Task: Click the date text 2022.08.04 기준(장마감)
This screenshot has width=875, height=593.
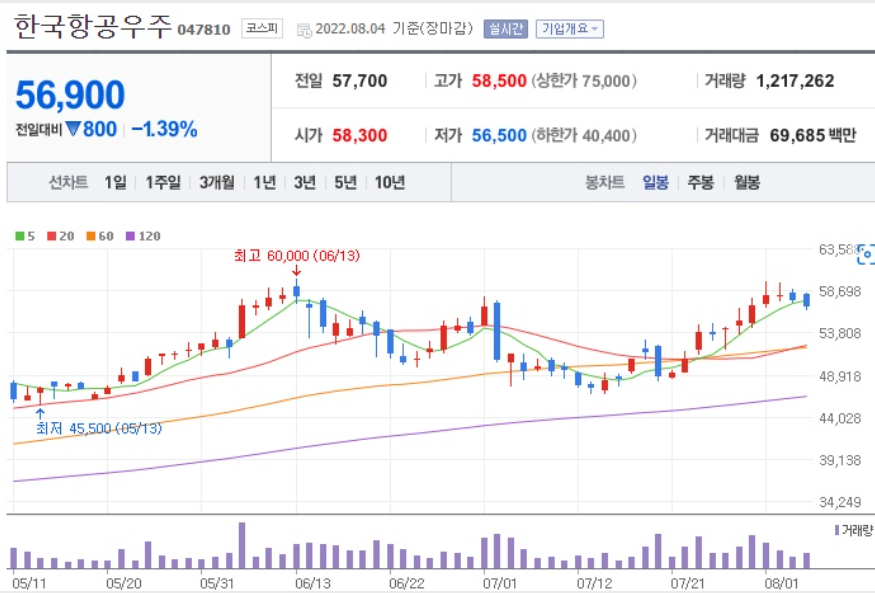Action: pos(394,29)
